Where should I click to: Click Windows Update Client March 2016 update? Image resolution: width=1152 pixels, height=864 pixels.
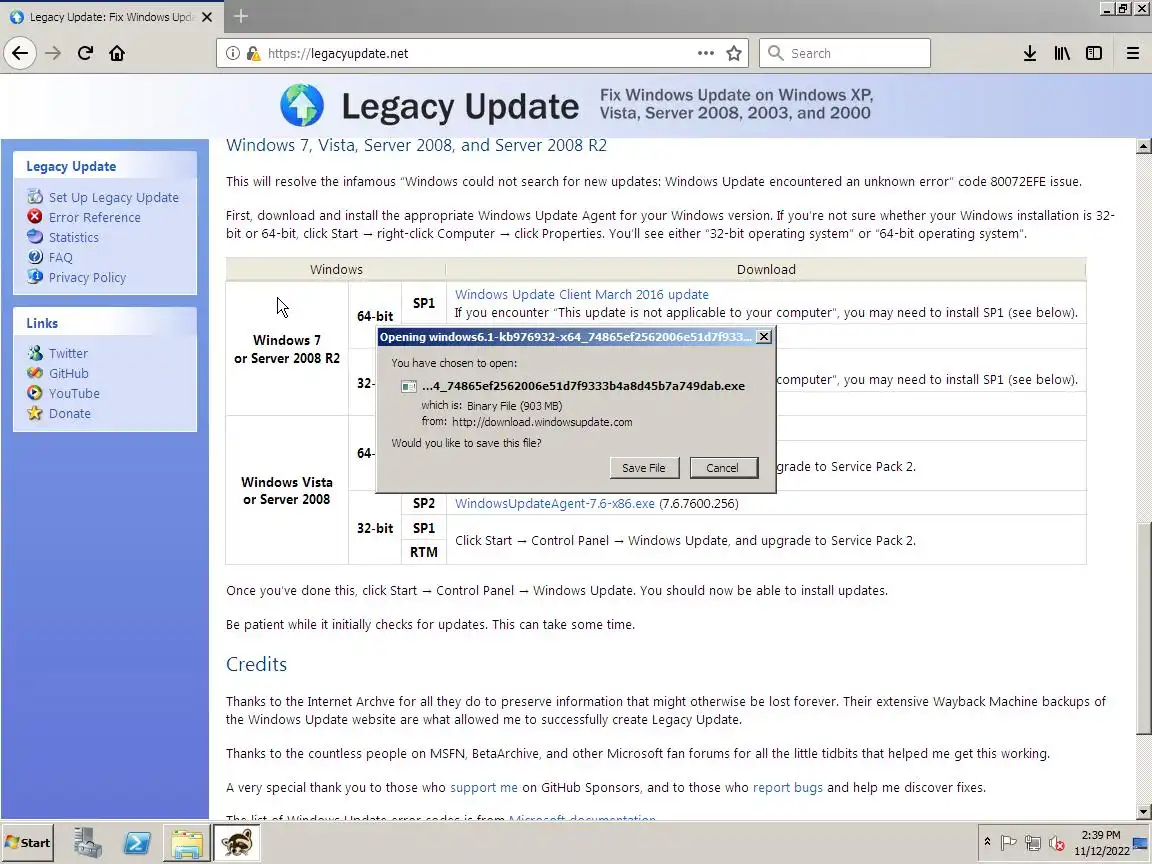point(582,294)
